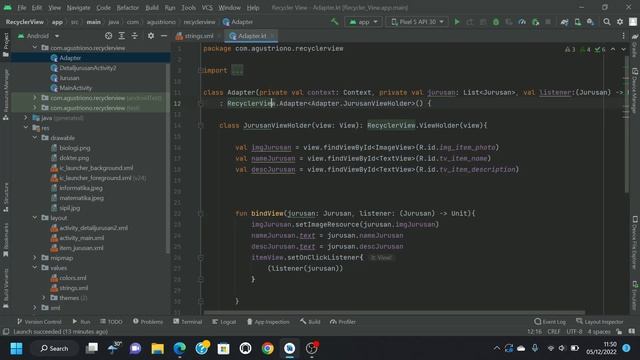Collapse the drawable folder in project tree
The height and width of the screenshot is (360, 640).
[35, 138]
